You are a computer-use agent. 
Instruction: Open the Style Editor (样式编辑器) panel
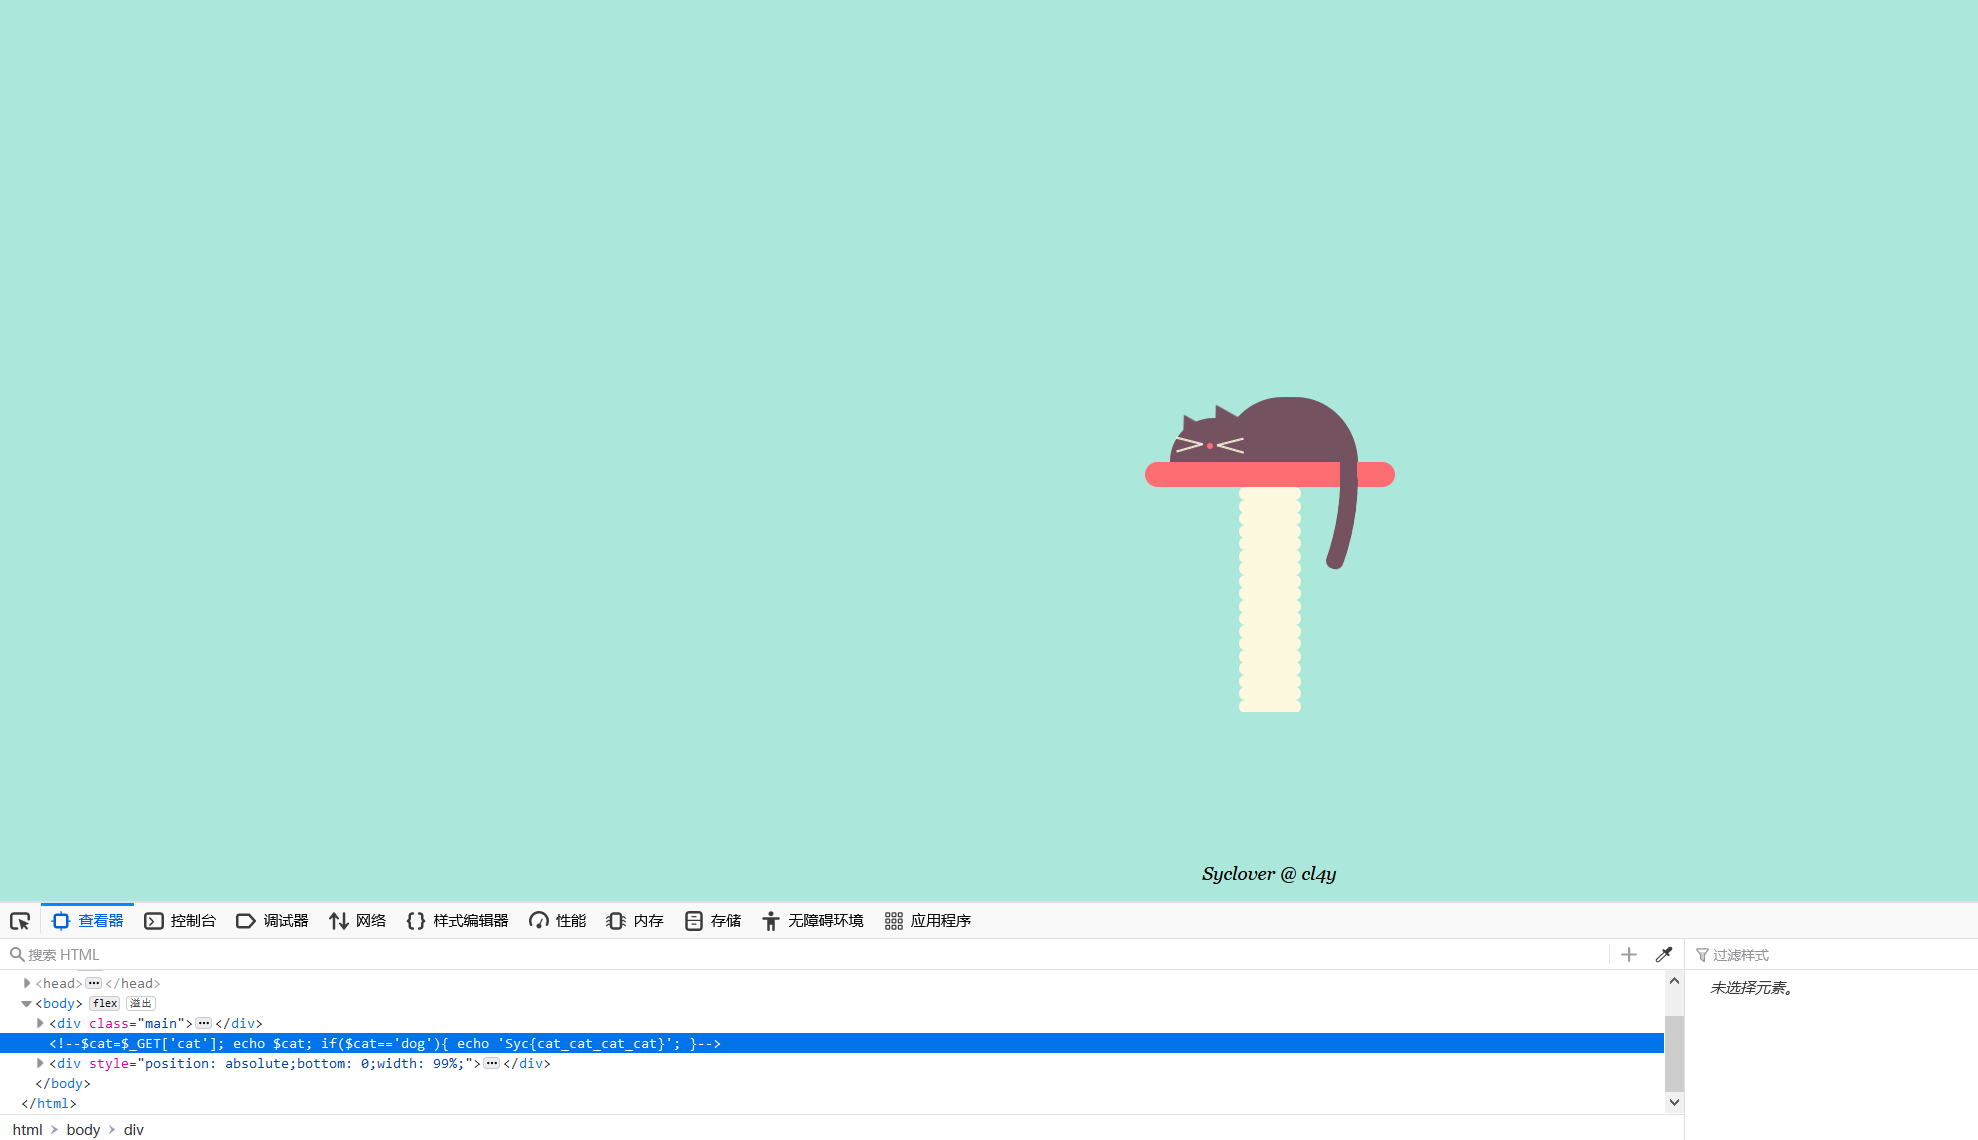(457, 921)
